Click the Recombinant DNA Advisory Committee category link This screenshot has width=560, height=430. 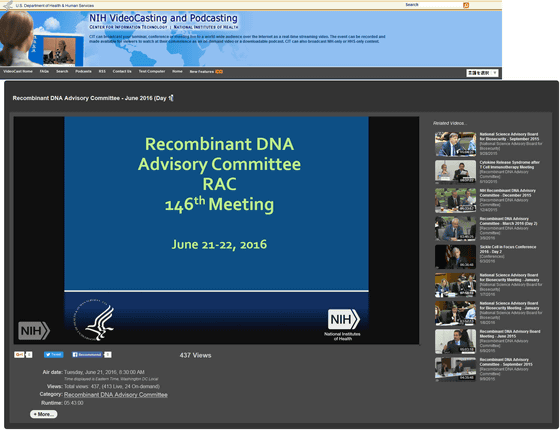click(x=116, y=395)
